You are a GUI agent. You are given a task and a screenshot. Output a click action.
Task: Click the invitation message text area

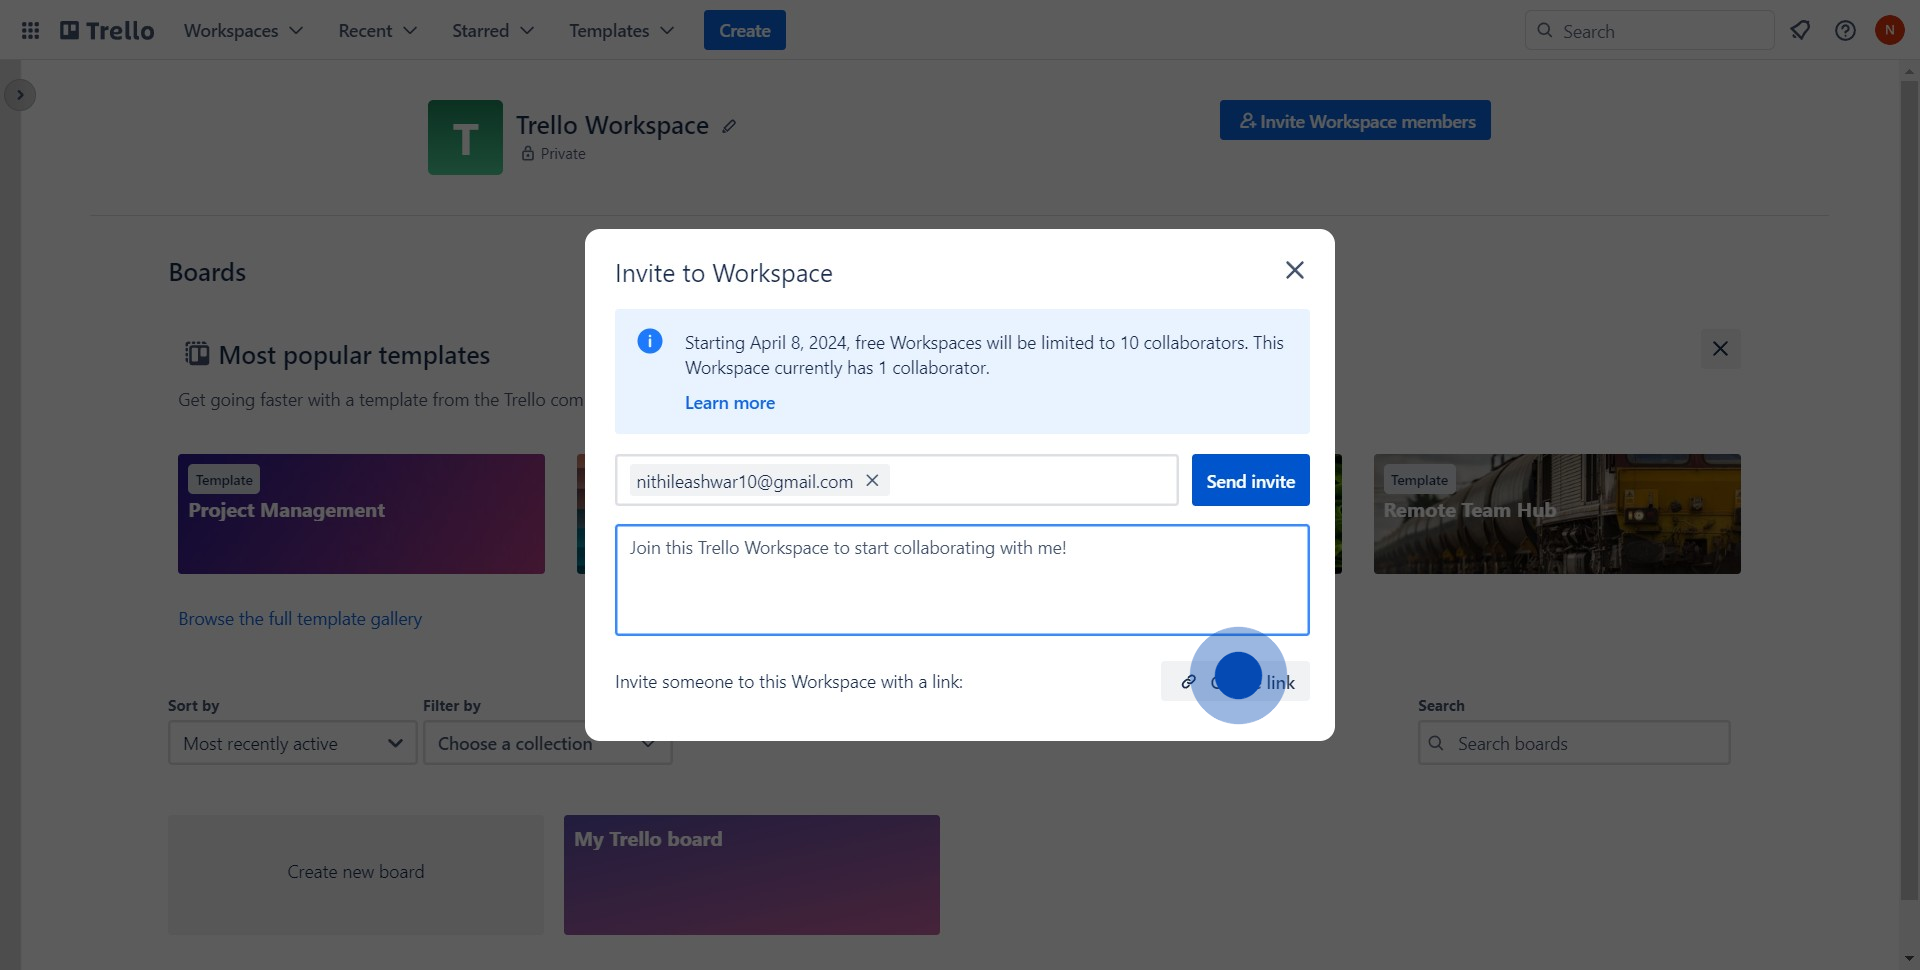tap(962, 580)
